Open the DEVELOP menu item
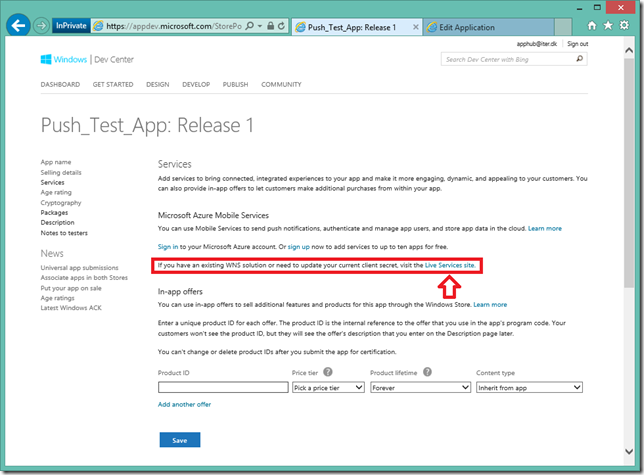The width and height of the screenshot is (644, 475). [196, 85]
